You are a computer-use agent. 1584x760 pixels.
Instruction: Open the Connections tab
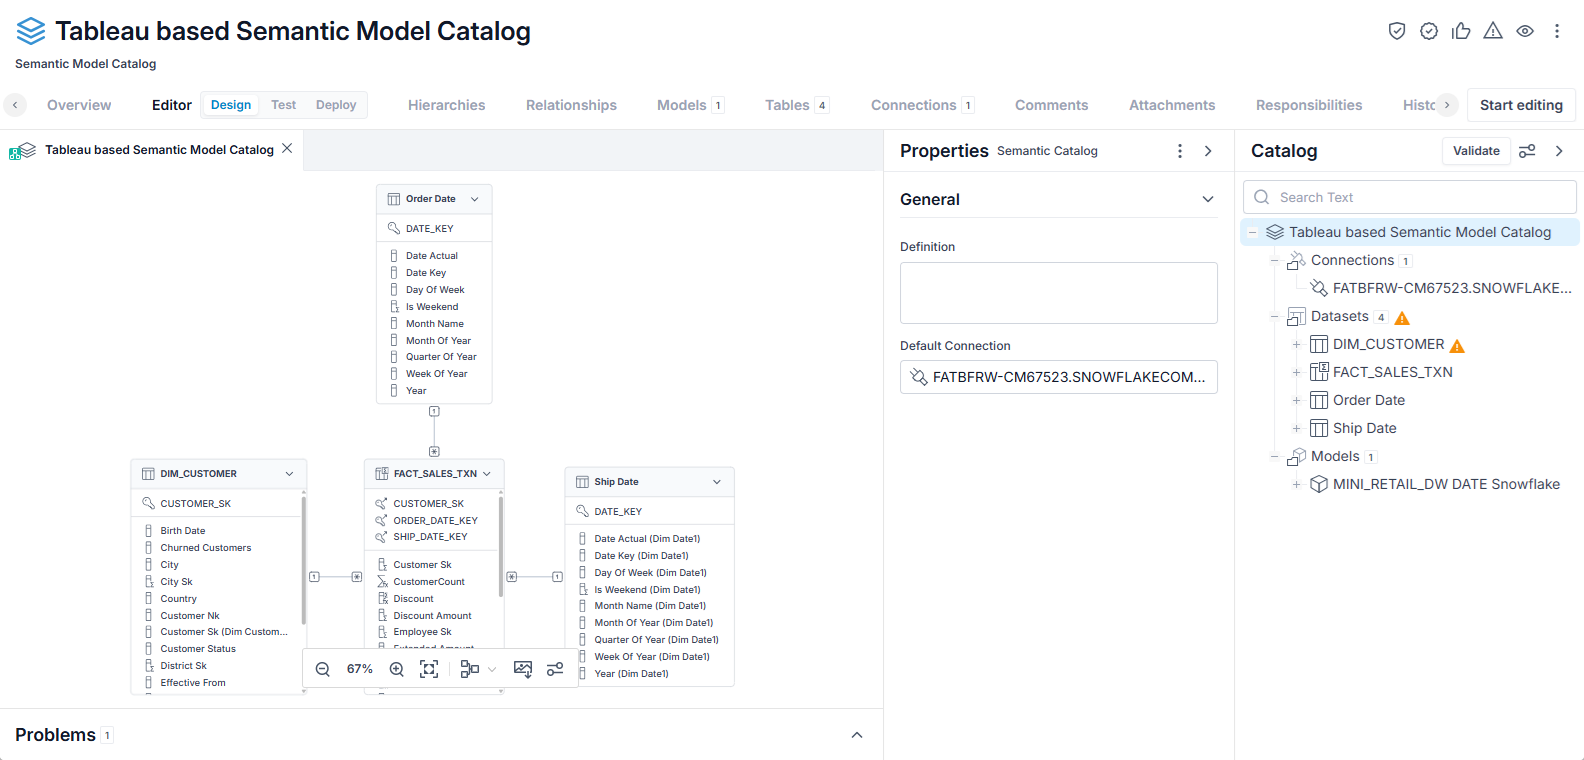[x=922, y=105]
